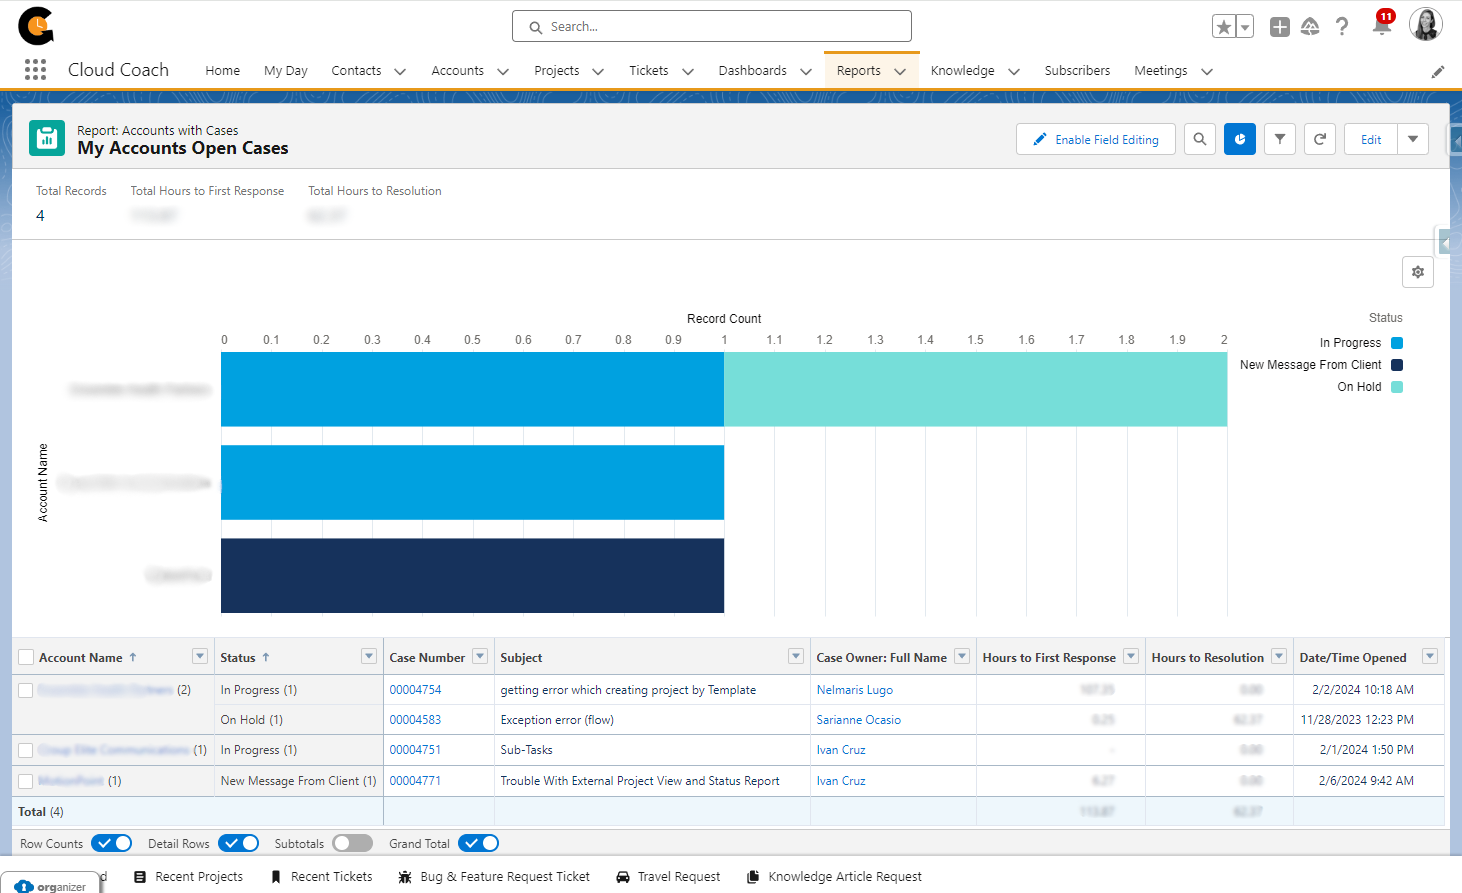1462x893 pixels.
Task: Open case 00004771 link
Action: 415,780
